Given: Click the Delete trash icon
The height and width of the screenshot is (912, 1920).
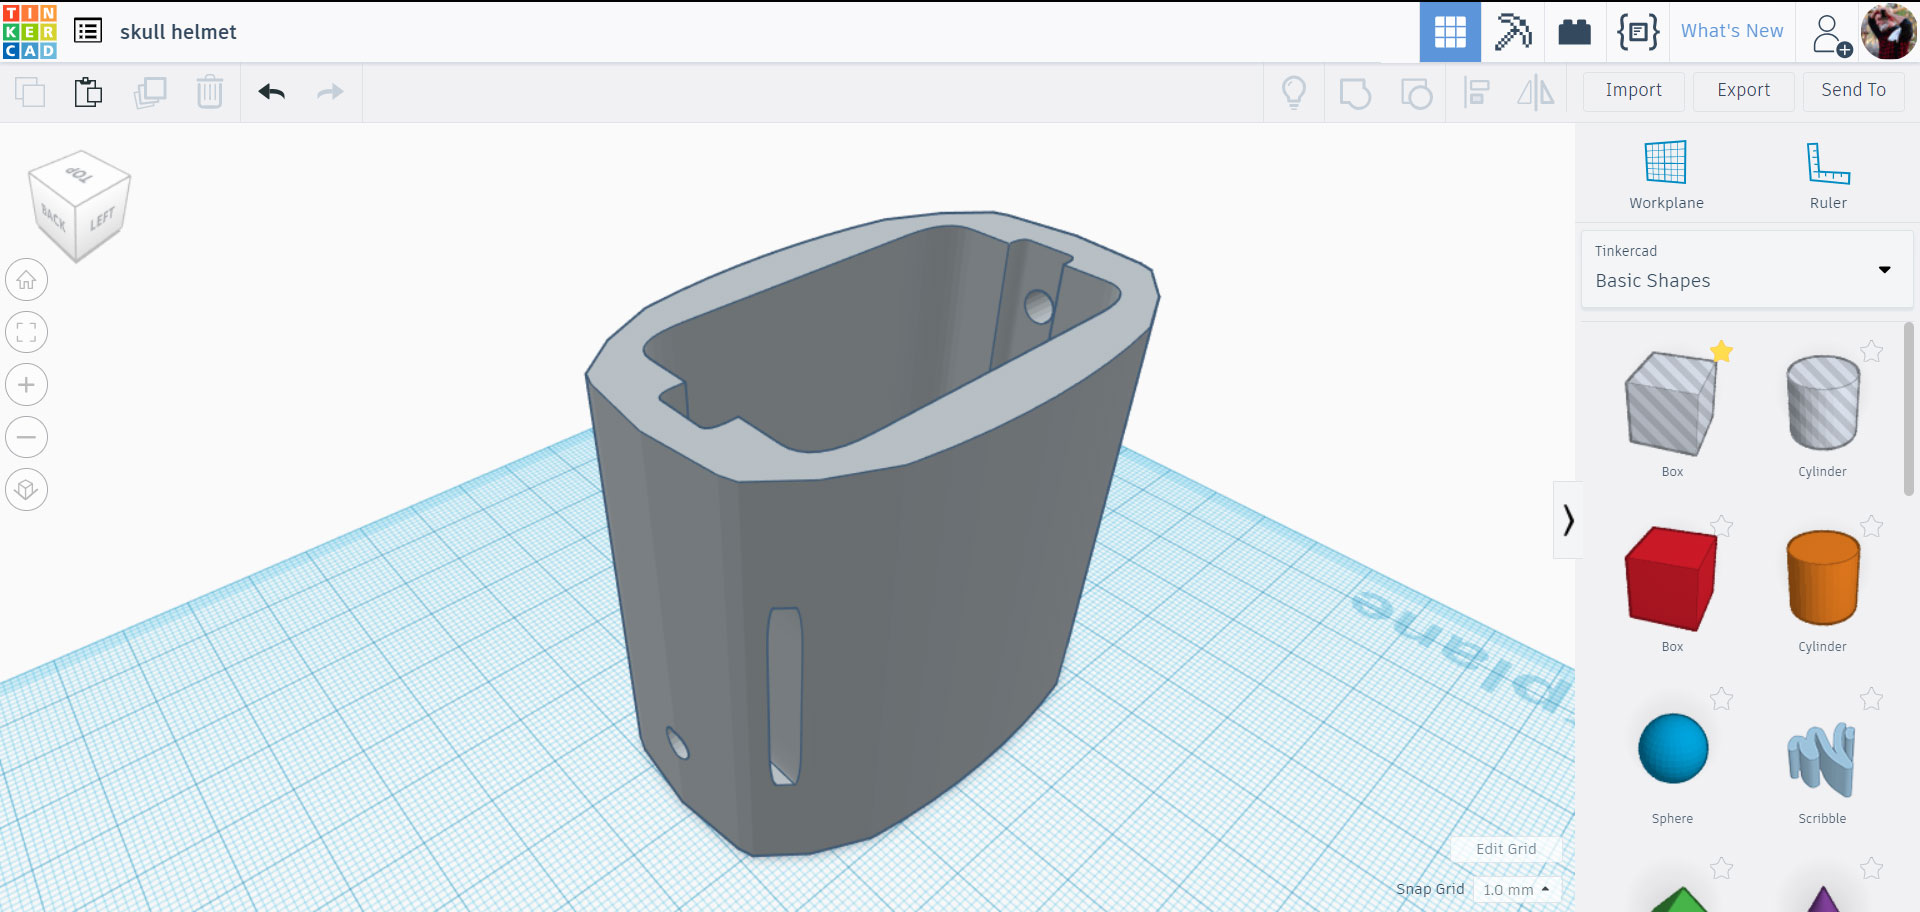Looking at the screenshot, I should 210,92.
